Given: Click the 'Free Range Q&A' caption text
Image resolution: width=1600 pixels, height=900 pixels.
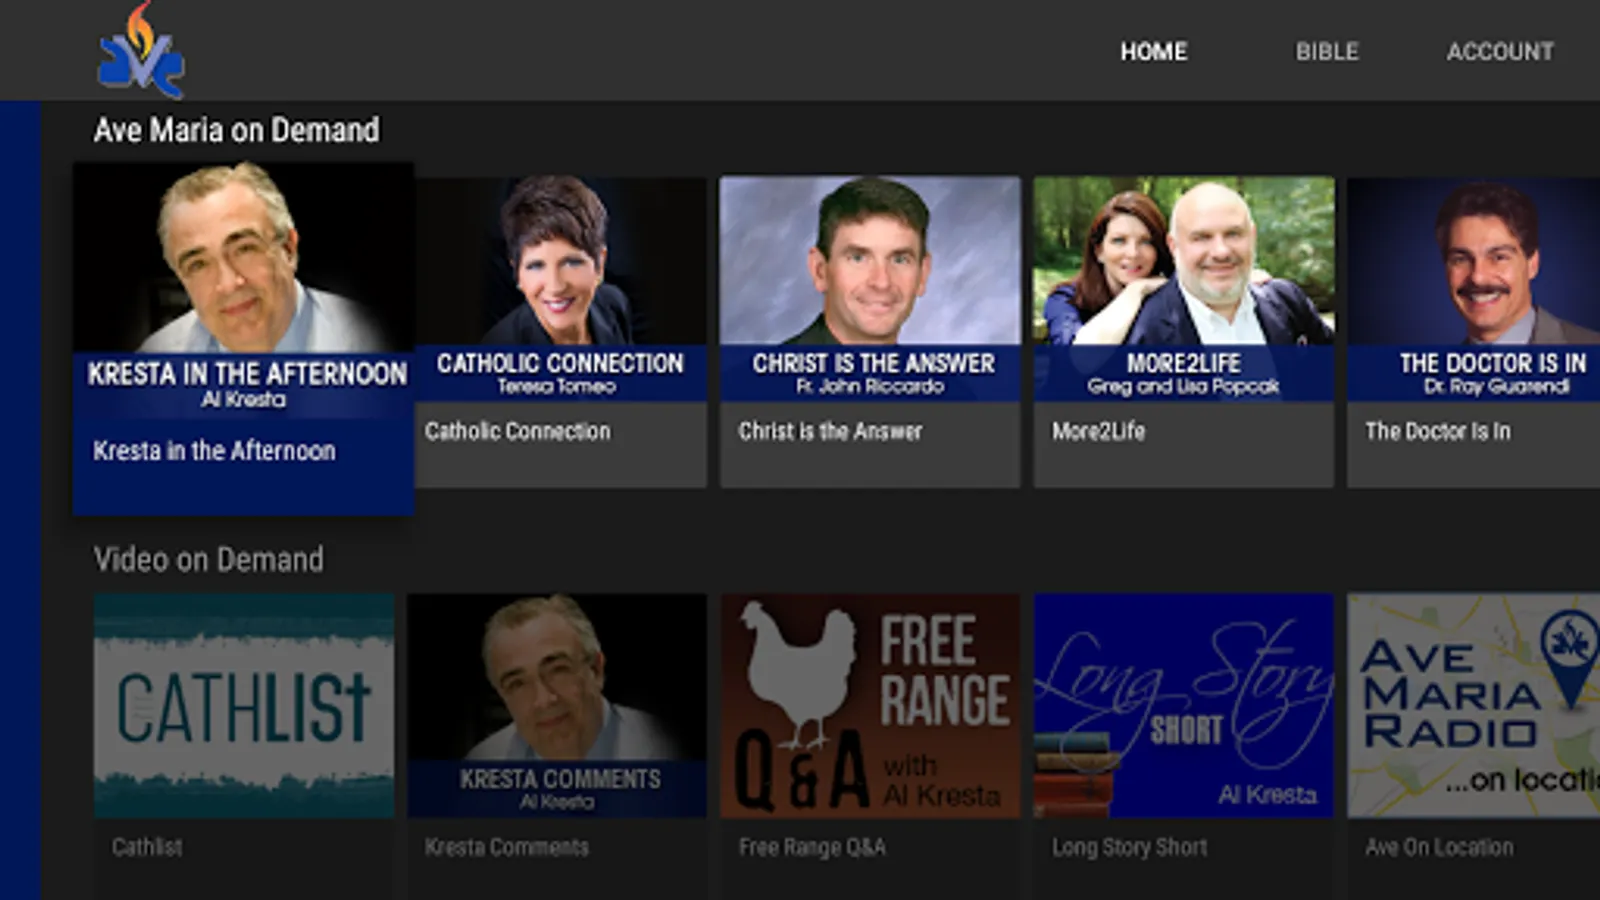Looking at the screenshot, I should [812, 847].
